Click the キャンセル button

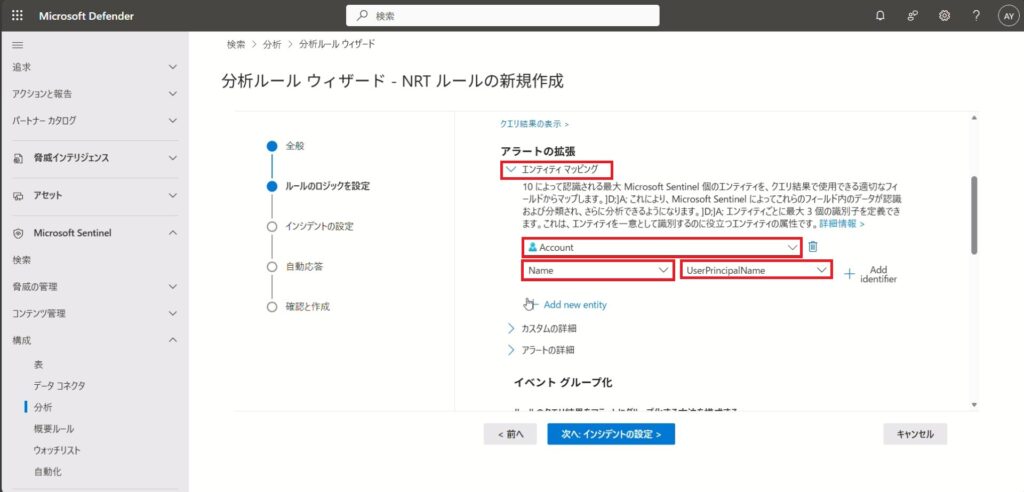(x=914, y=434)
